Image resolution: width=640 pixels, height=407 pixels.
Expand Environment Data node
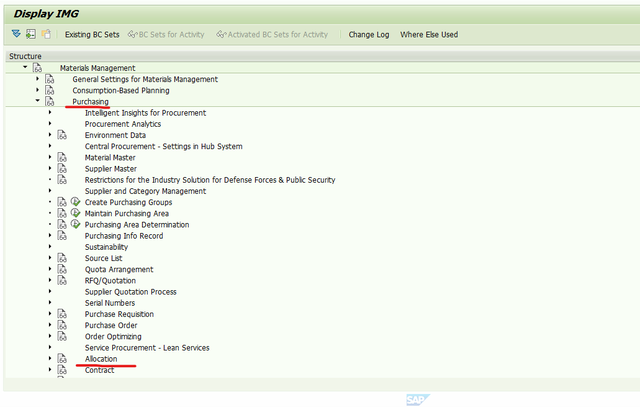(50, 134)
